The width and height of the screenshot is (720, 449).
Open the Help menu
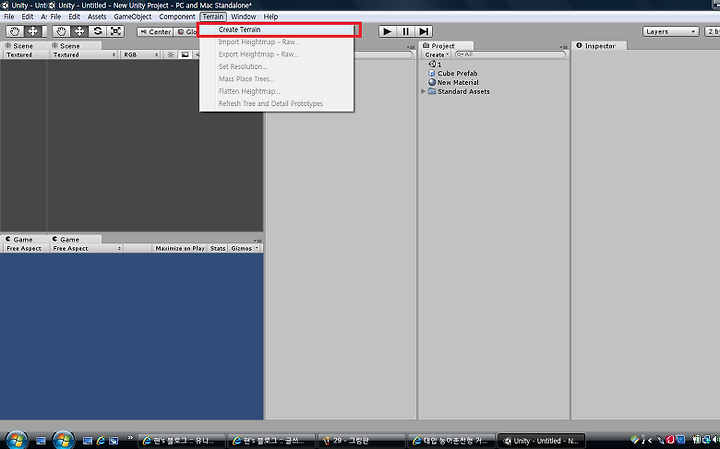pyautogui.click(x=270, y=17)
